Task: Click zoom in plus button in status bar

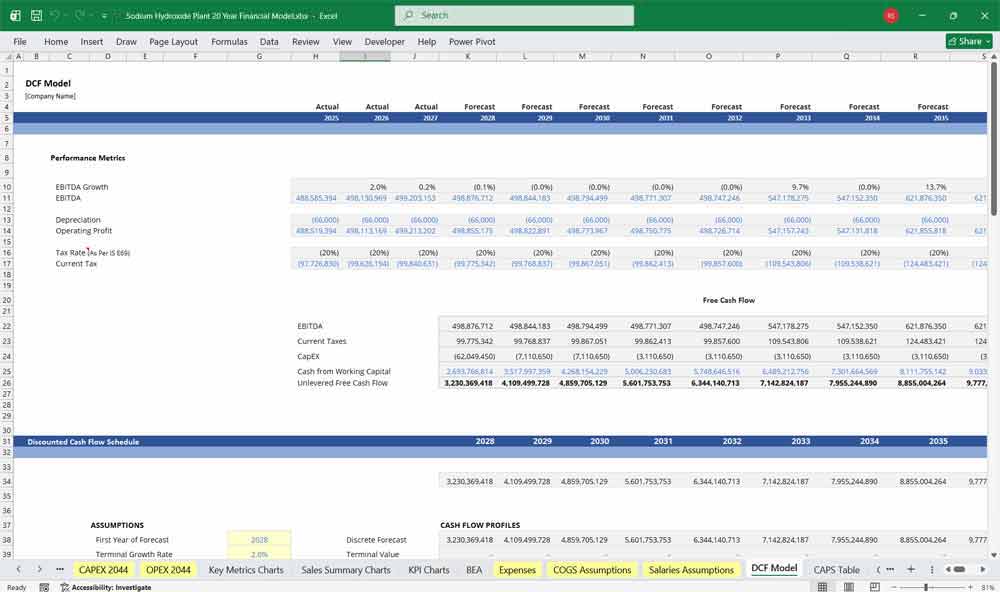Action: (x=970, y=585)
